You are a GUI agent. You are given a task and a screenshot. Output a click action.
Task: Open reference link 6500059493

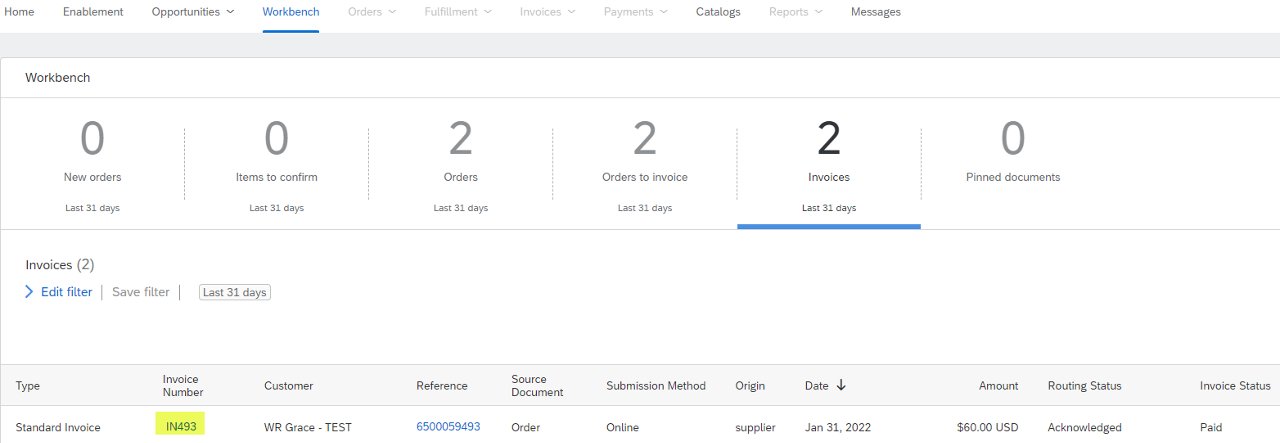pos(448,427)
